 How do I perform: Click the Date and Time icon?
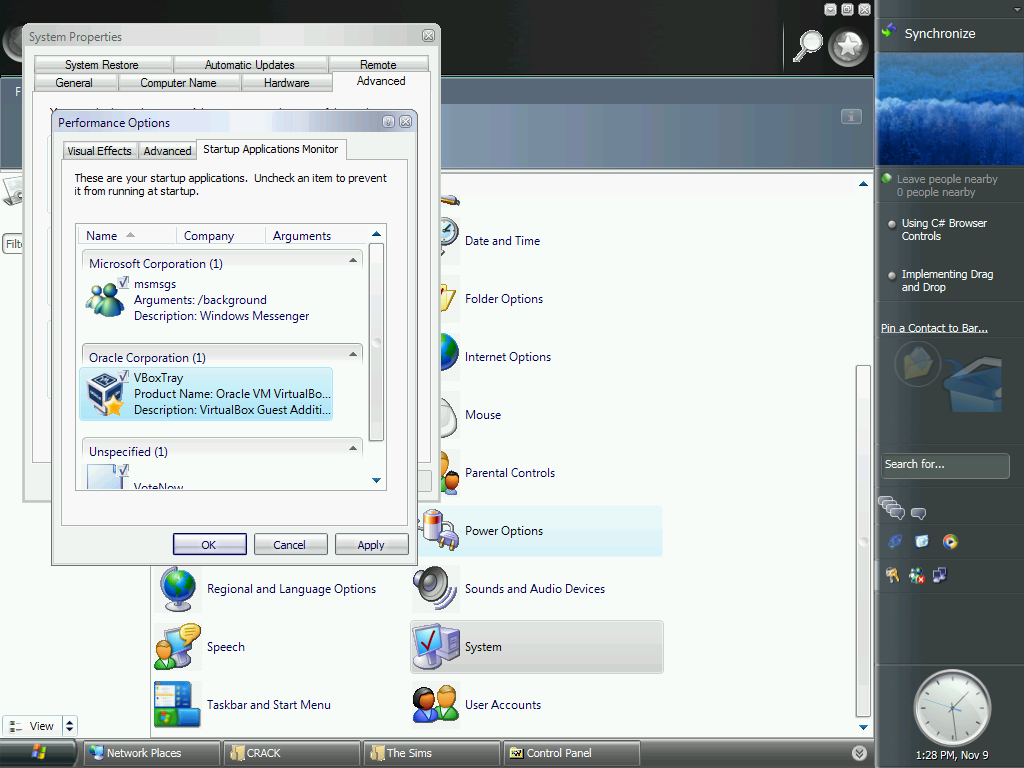pos(447,240)
